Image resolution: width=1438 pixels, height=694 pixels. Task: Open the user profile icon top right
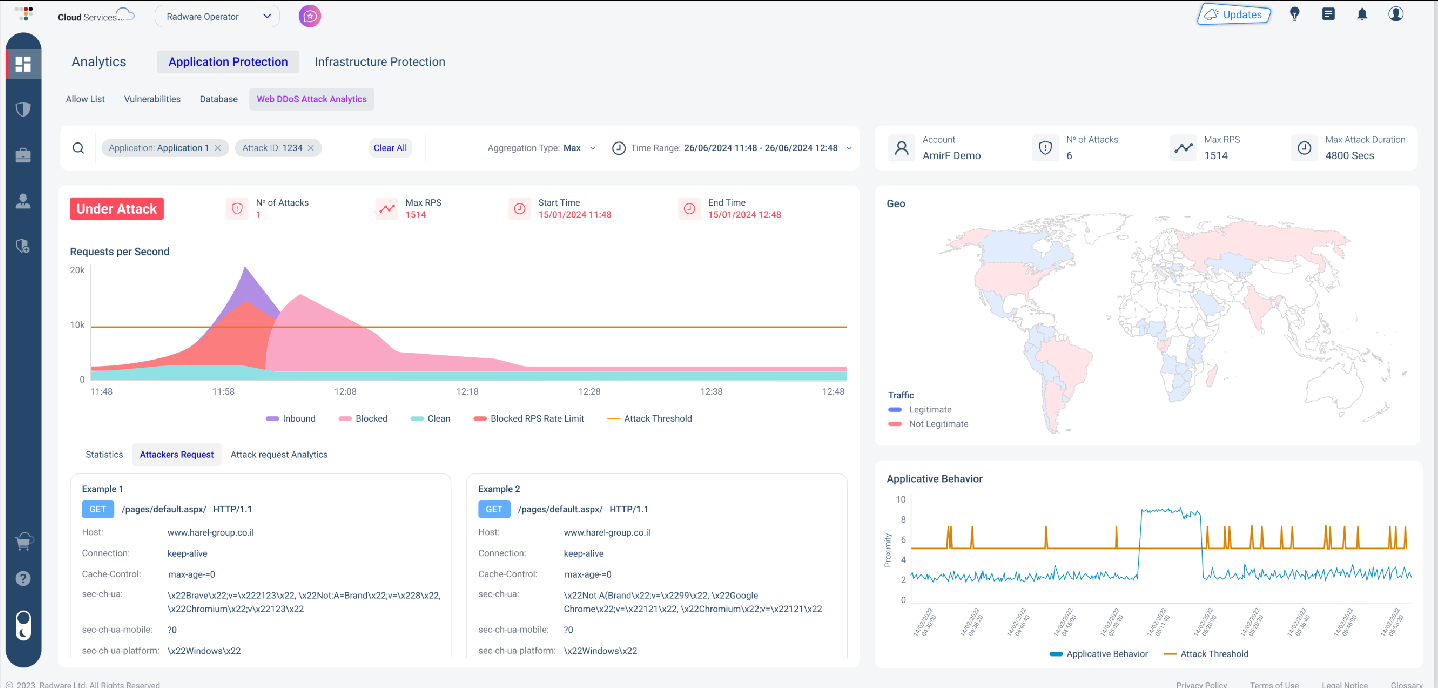1395,14
